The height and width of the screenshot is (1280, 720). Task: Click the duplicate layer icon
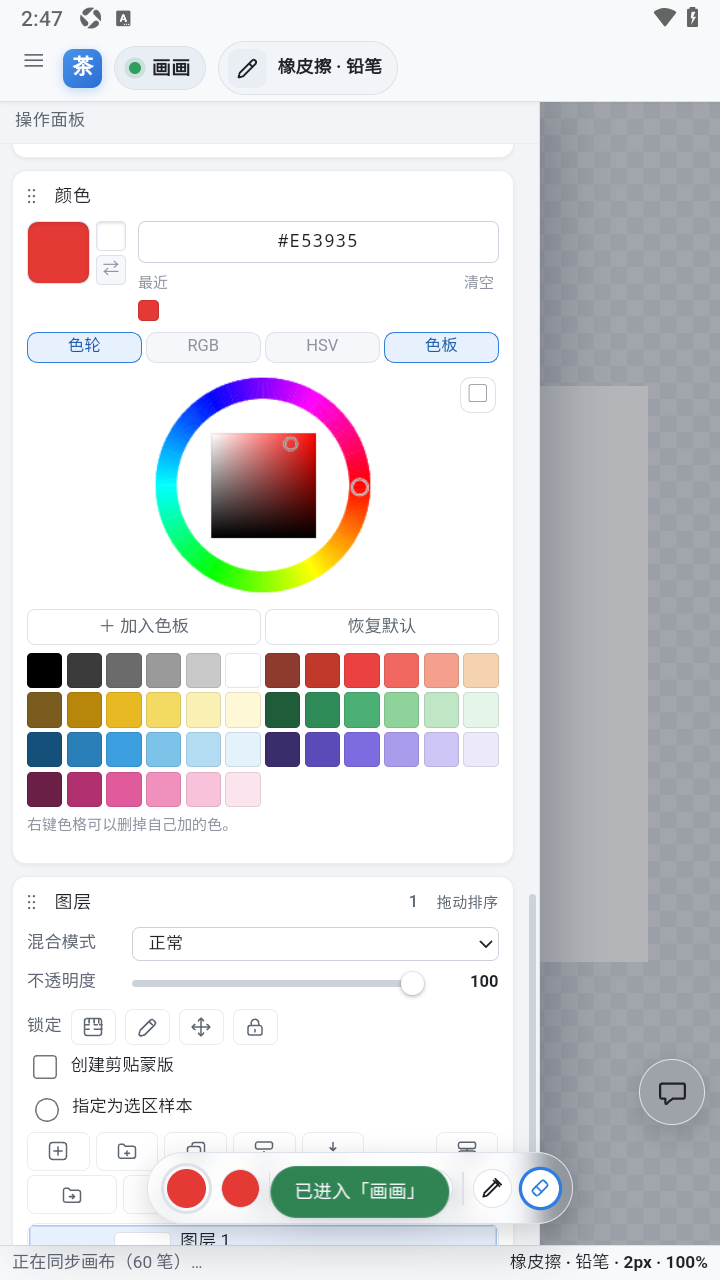195,1149
